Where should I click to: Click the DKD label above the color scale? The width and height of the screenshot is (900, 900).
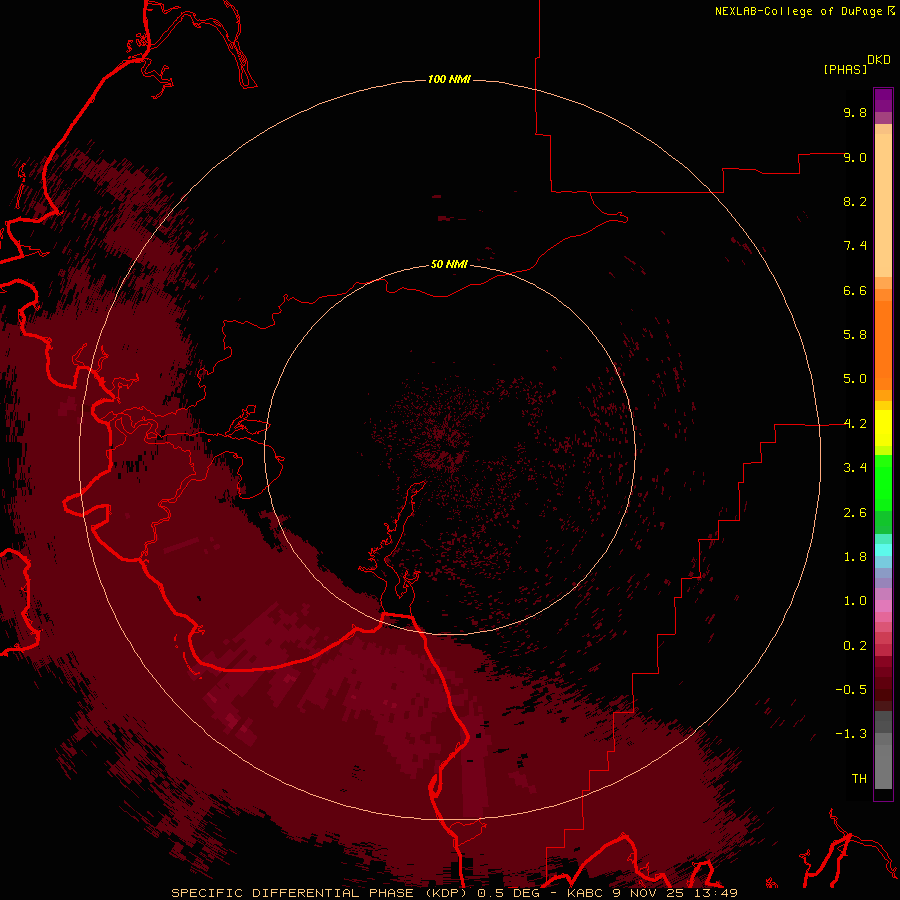tap(879, 60)
